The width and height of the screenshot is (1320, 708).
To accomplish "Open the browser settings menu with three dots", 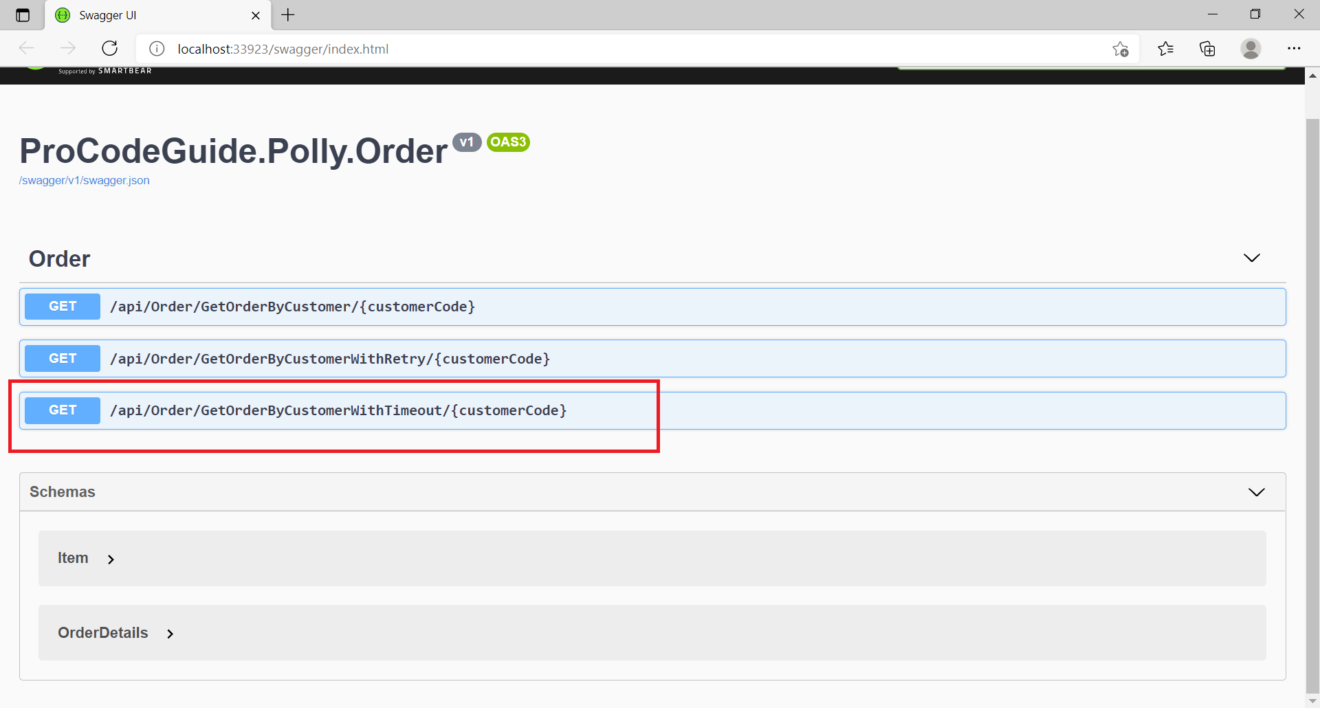I will coord(1294,48).
